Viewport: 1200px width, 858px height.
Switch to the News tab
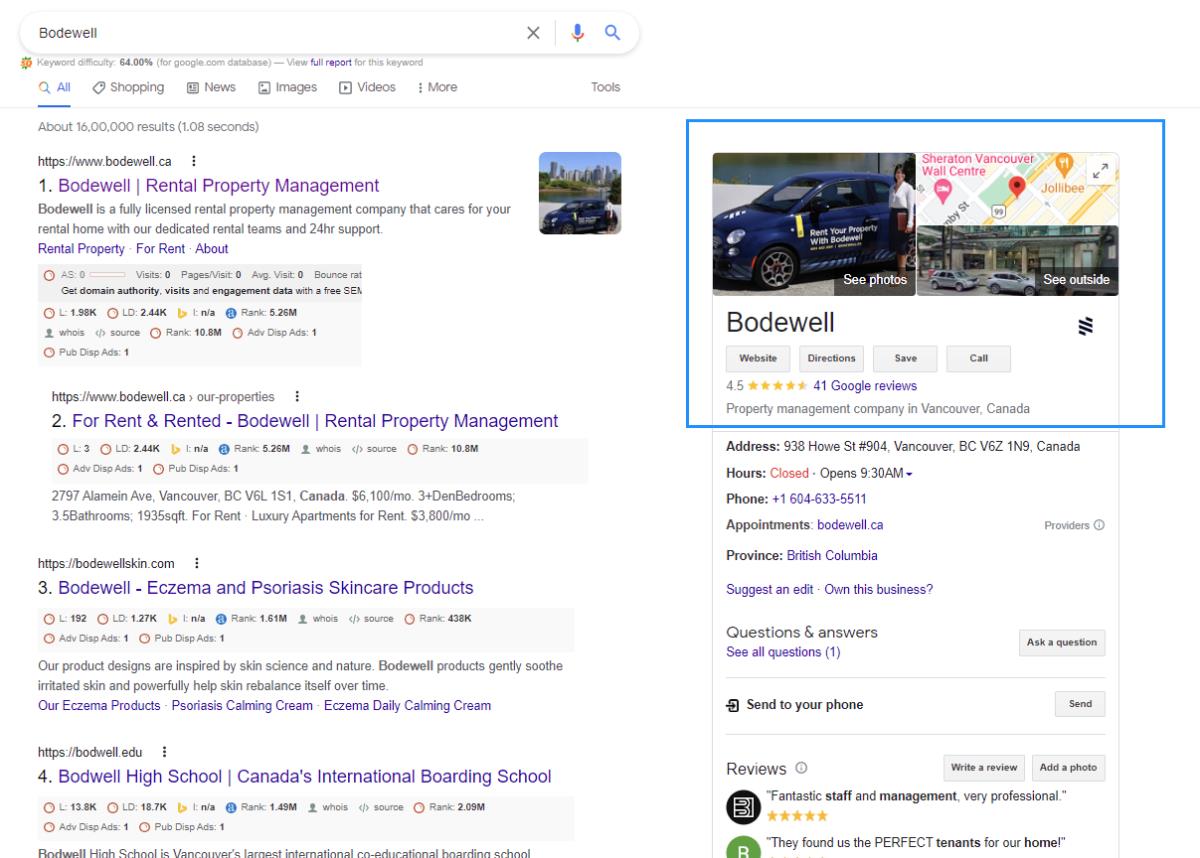click(211, 87)
